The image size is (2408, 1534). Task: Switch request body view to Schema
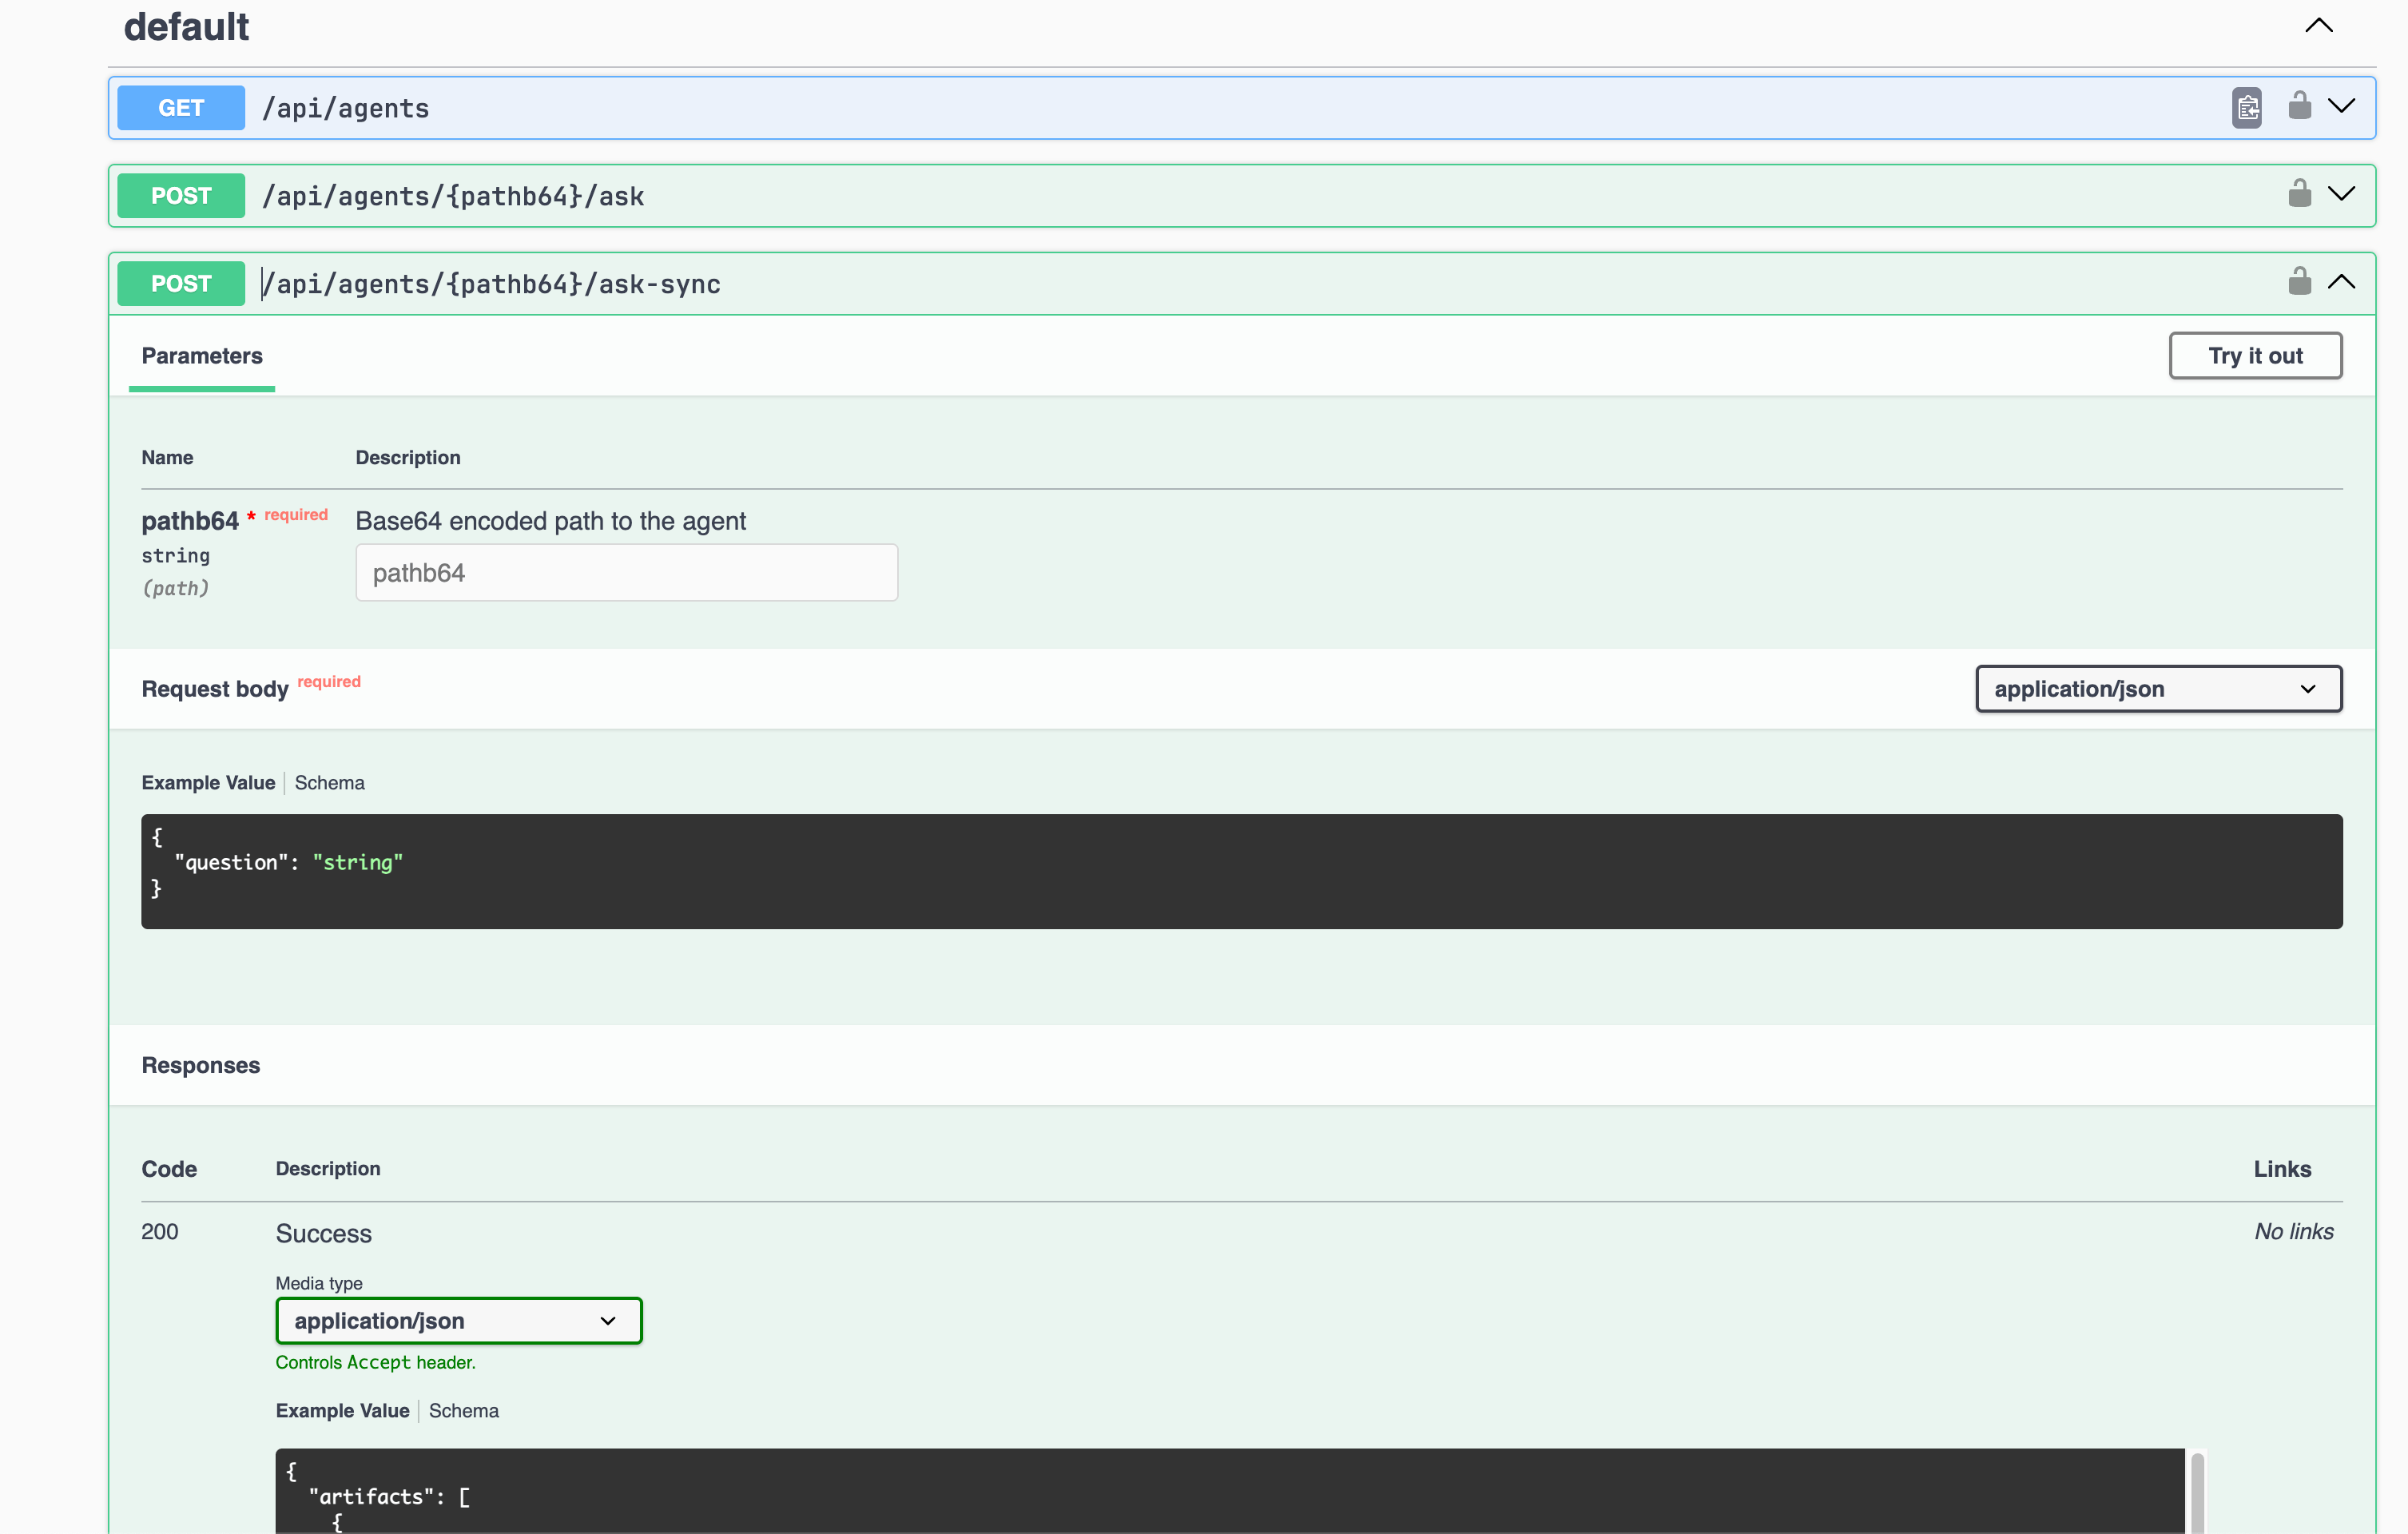pyautogui.click(x=329, y=783)
